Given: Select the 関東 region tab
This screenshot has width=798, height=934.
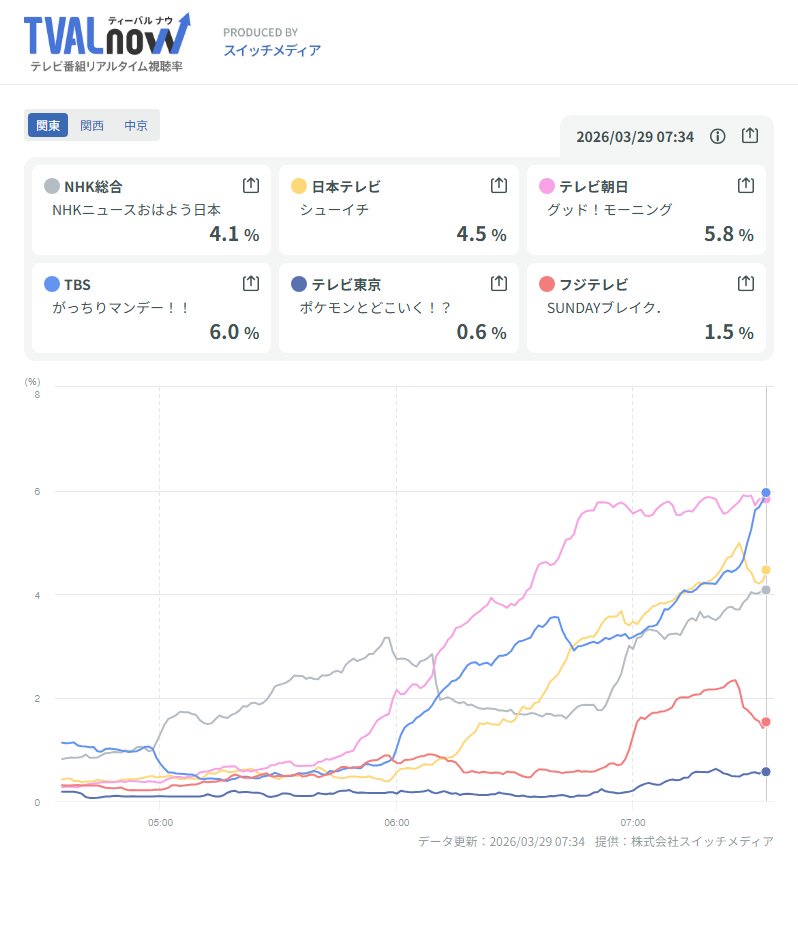Looking at the screenshot, I should (48, 125).
